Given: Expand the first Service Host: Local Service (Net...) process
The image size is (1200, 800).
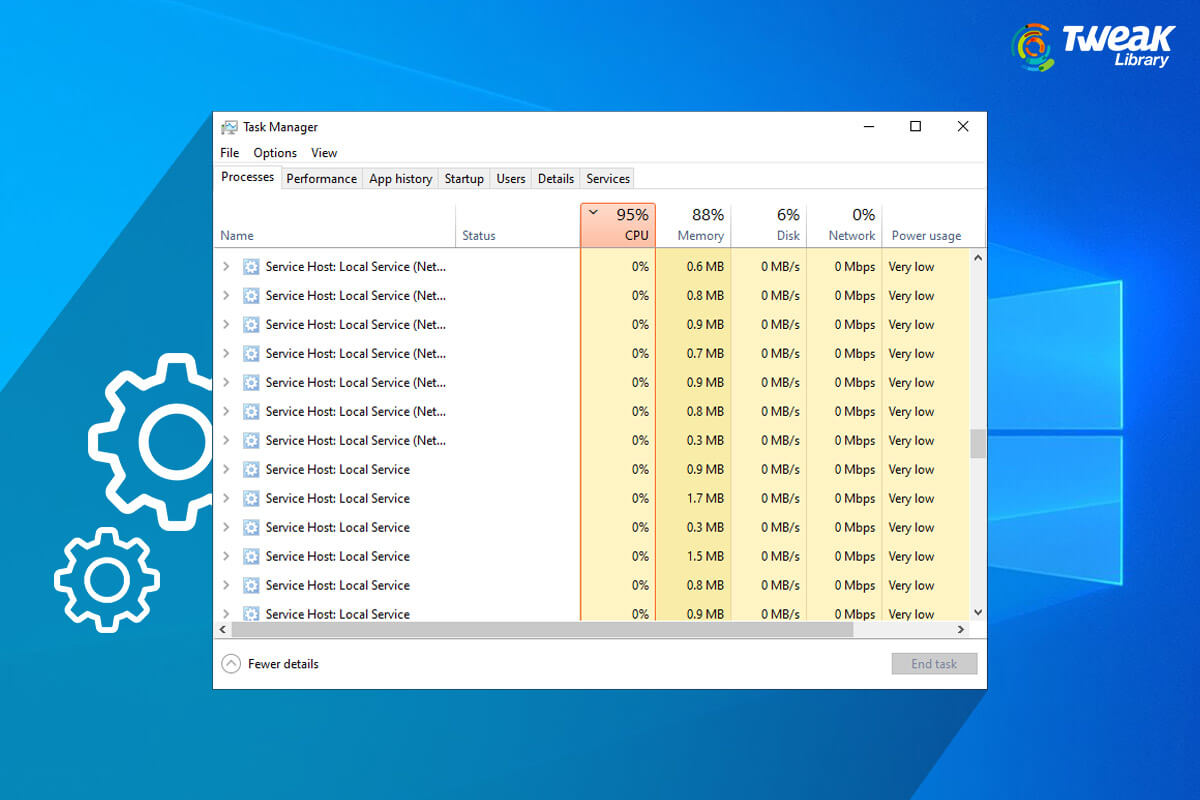Looking at the screenshot, I should [x=224, y=266].
